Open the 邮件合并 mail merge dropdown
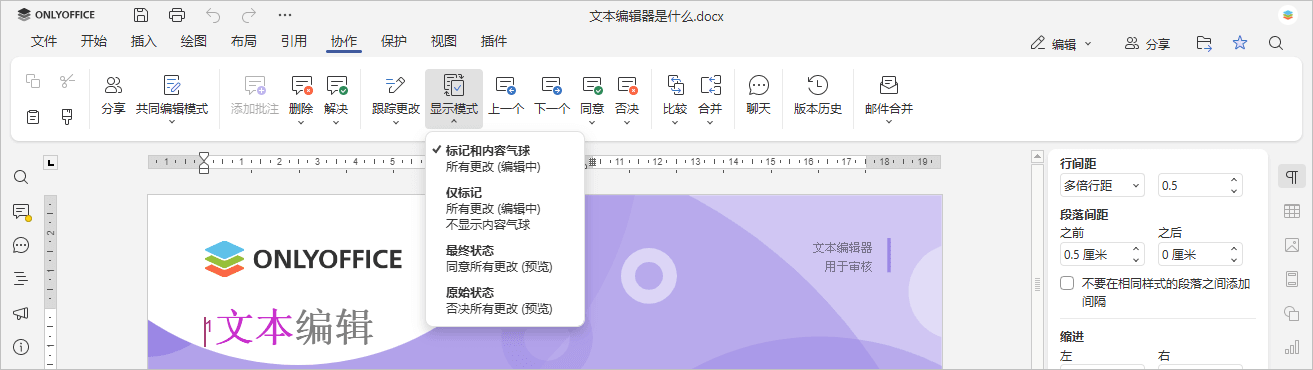Image resolution: width=1313 pixels, height=370 pixels. coord(889,122)
